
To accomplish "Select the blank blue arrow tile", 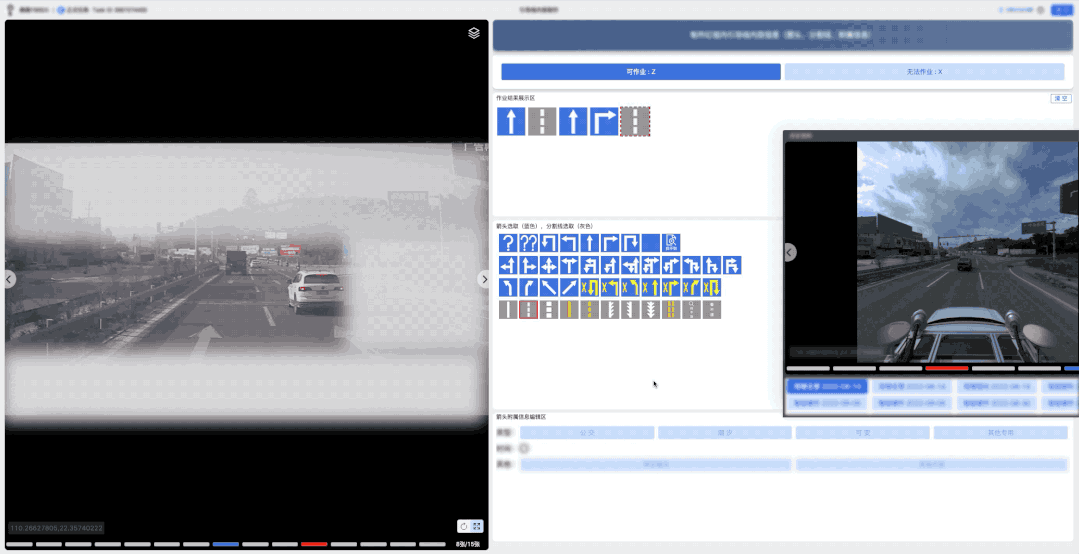I will [650, 243].
